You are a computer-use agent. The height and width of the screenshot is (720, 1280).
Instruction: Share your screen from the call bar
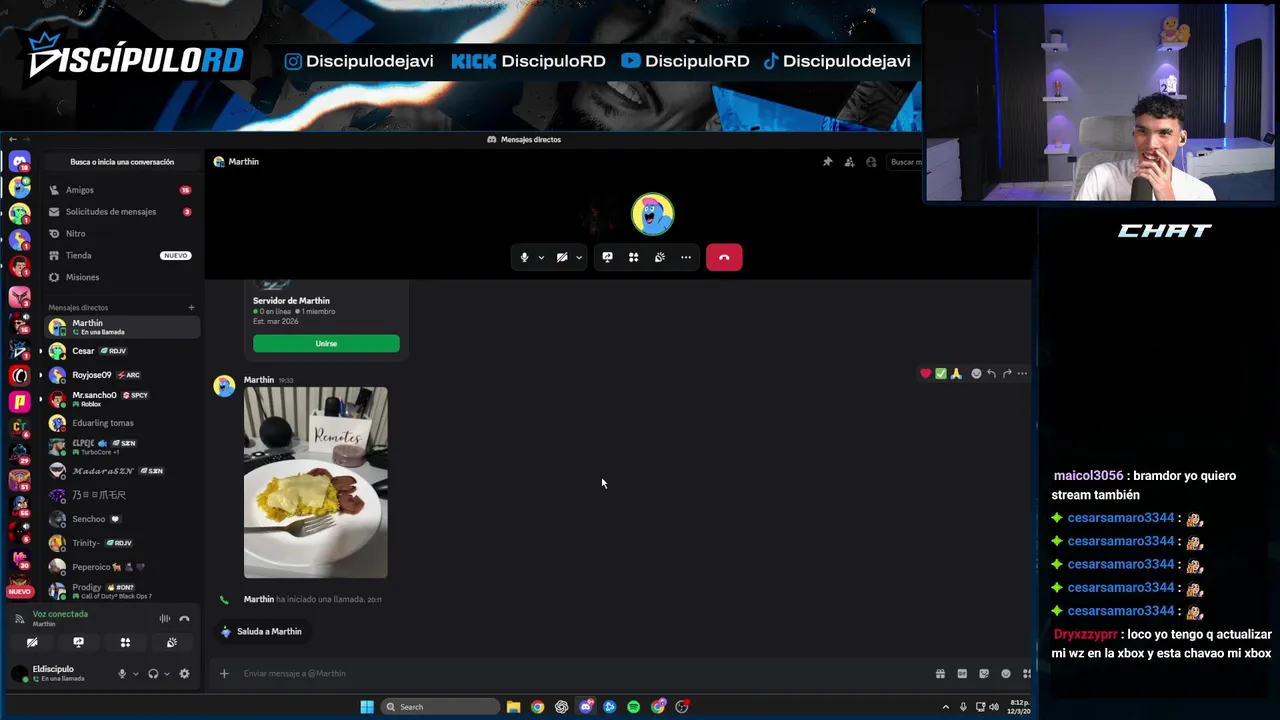click(x=607, y=257)
